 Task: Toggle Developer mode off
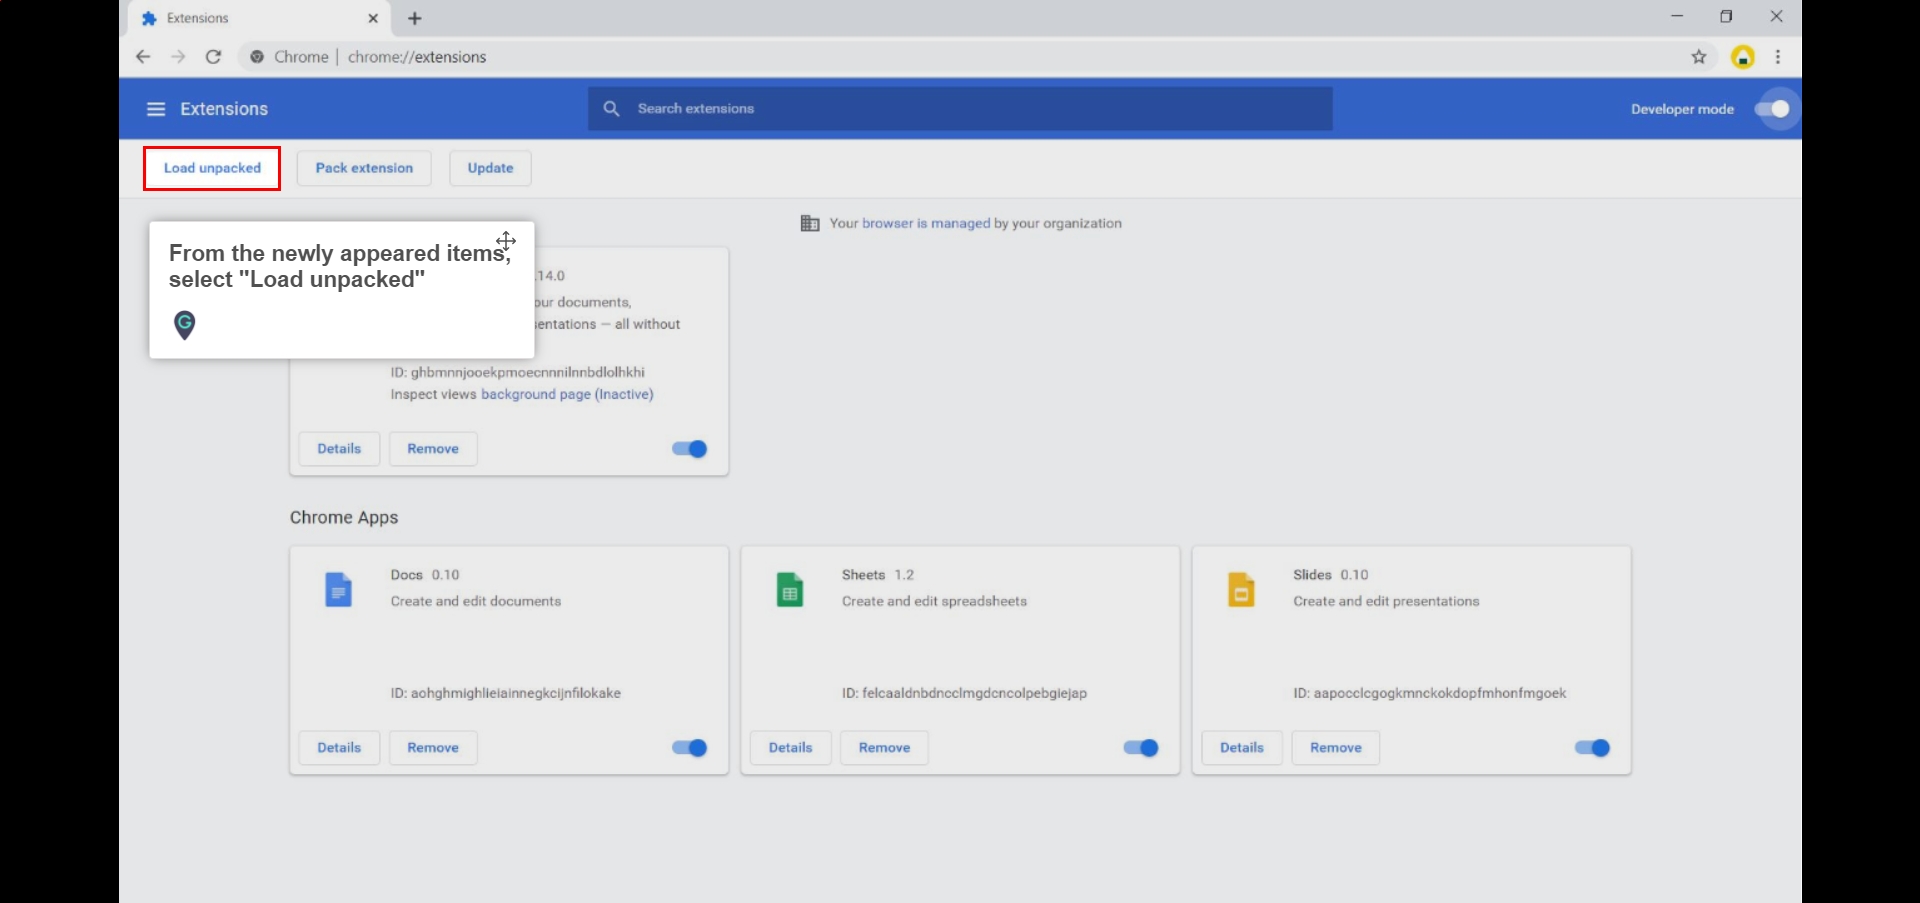pos(1773,109)
